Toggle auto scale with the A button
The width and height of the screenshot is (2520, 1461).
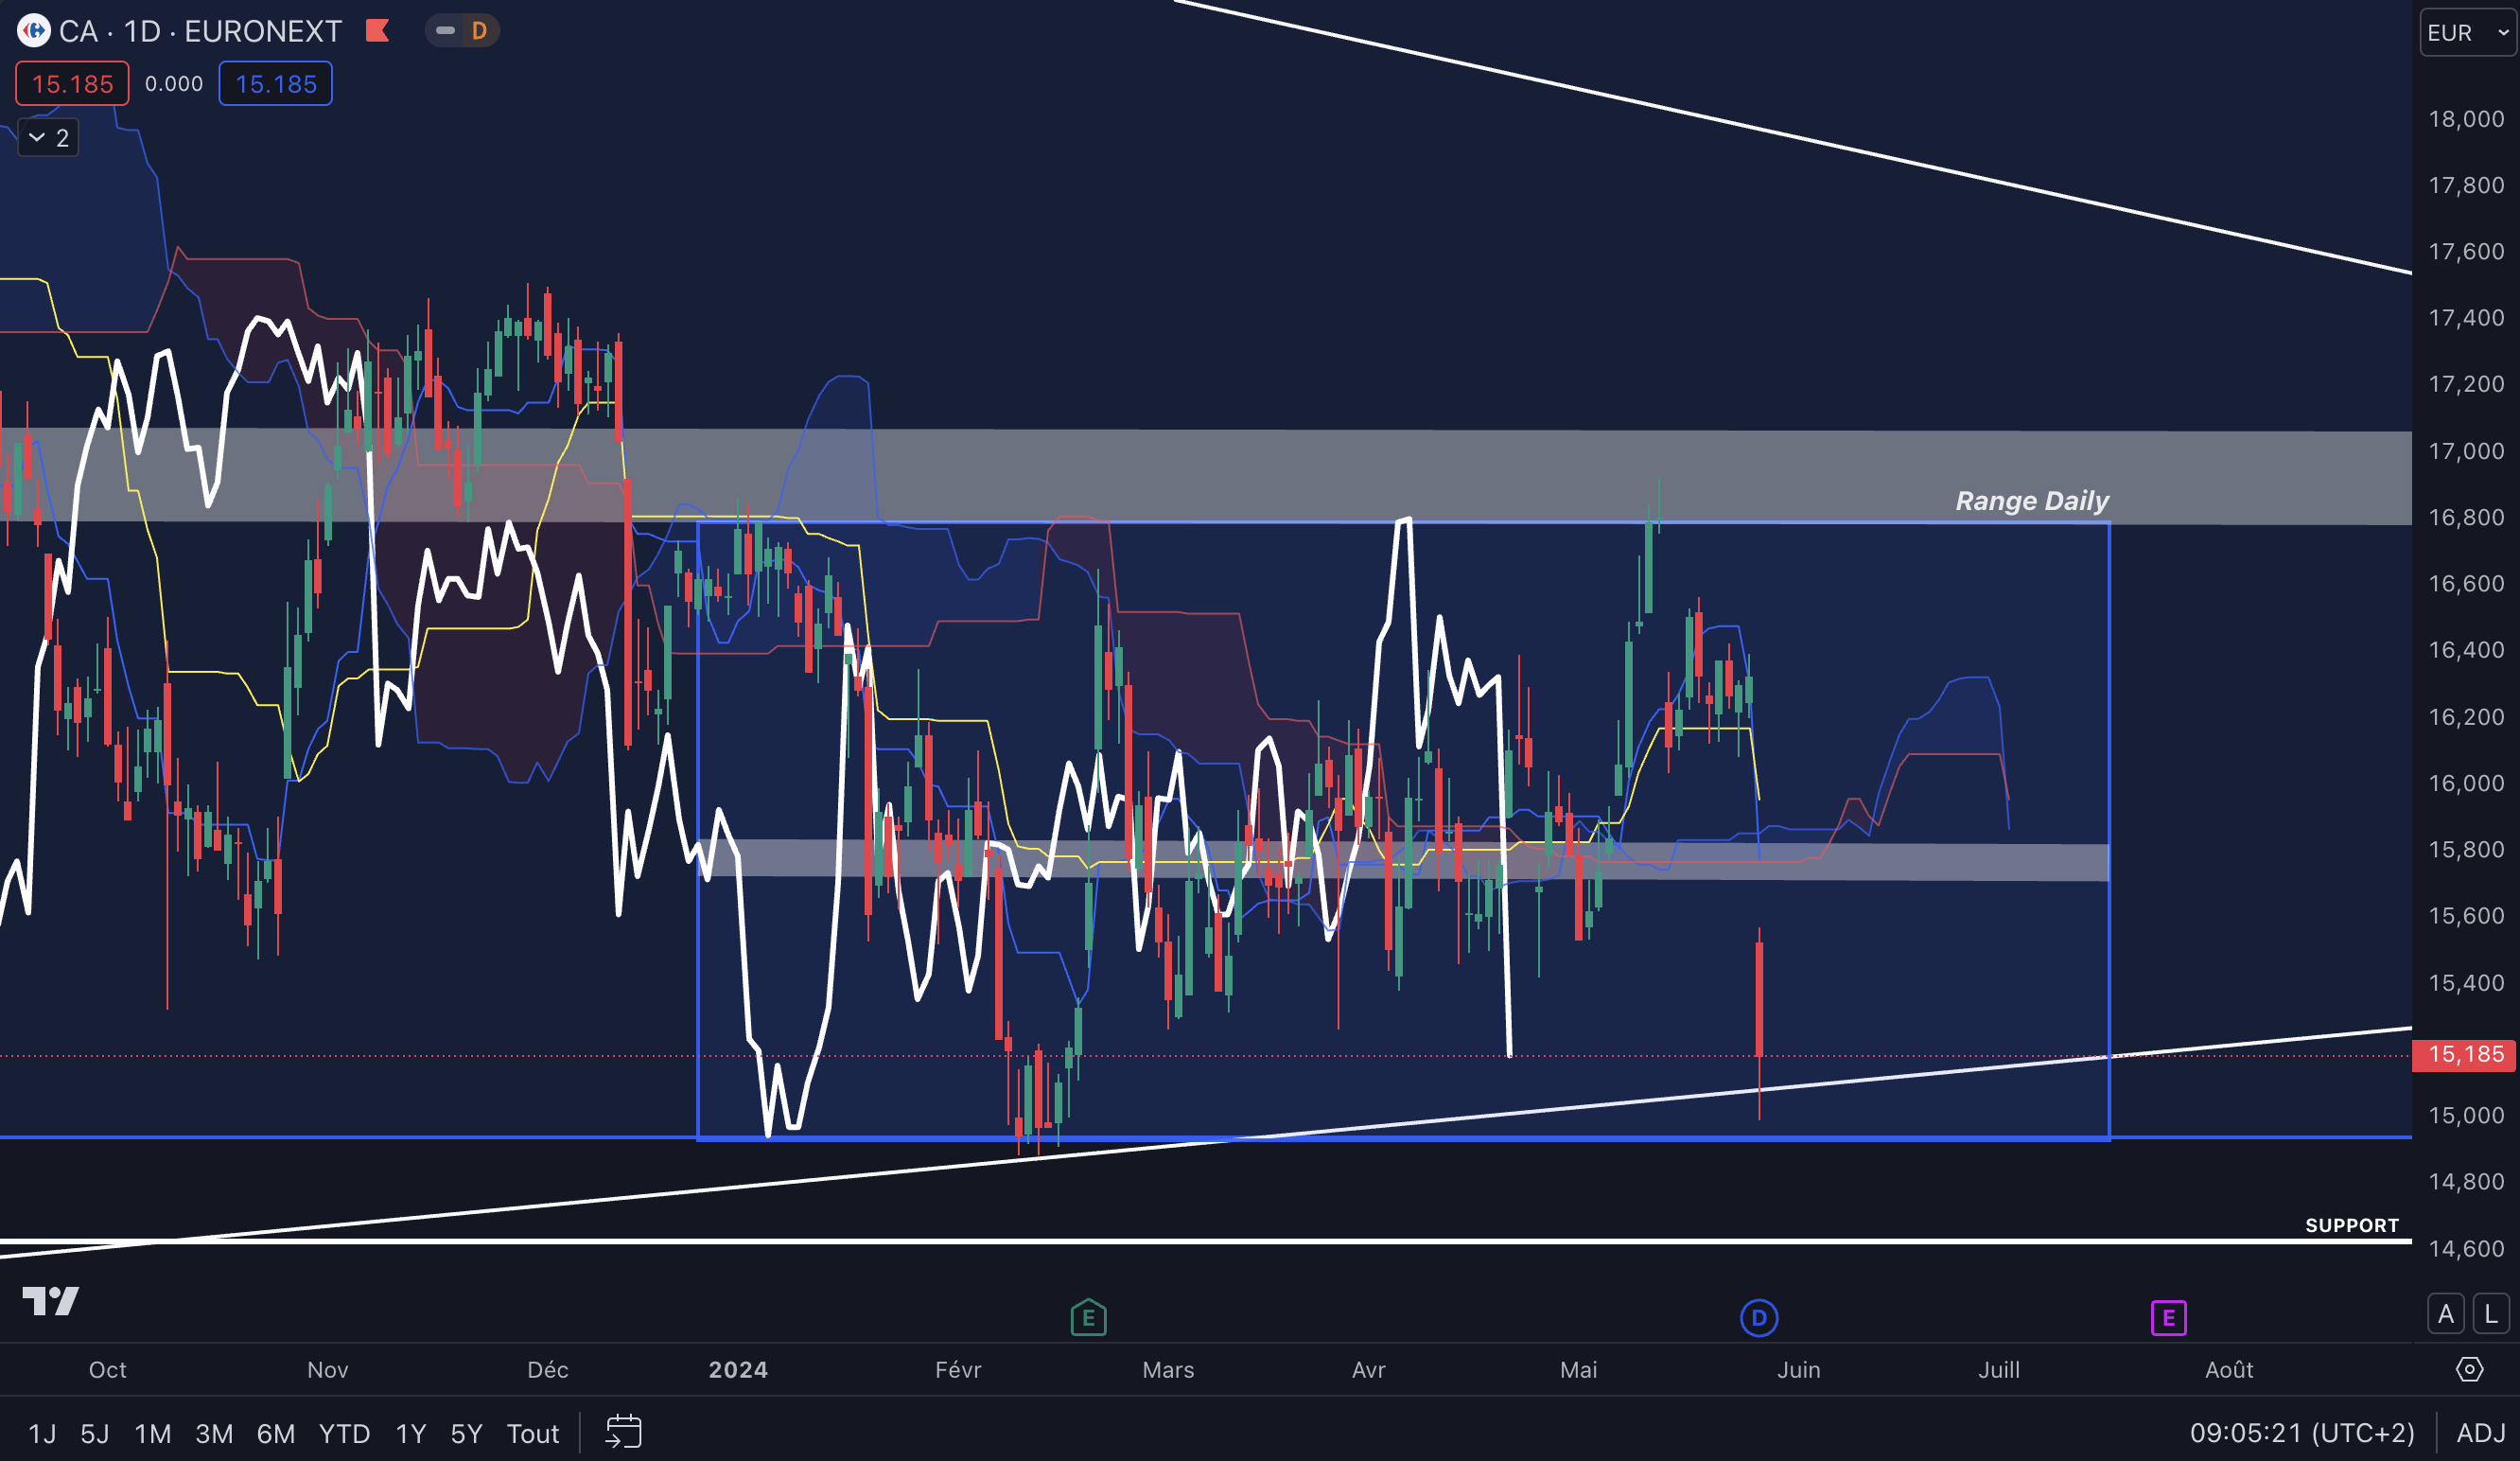pos(2446,1314)
